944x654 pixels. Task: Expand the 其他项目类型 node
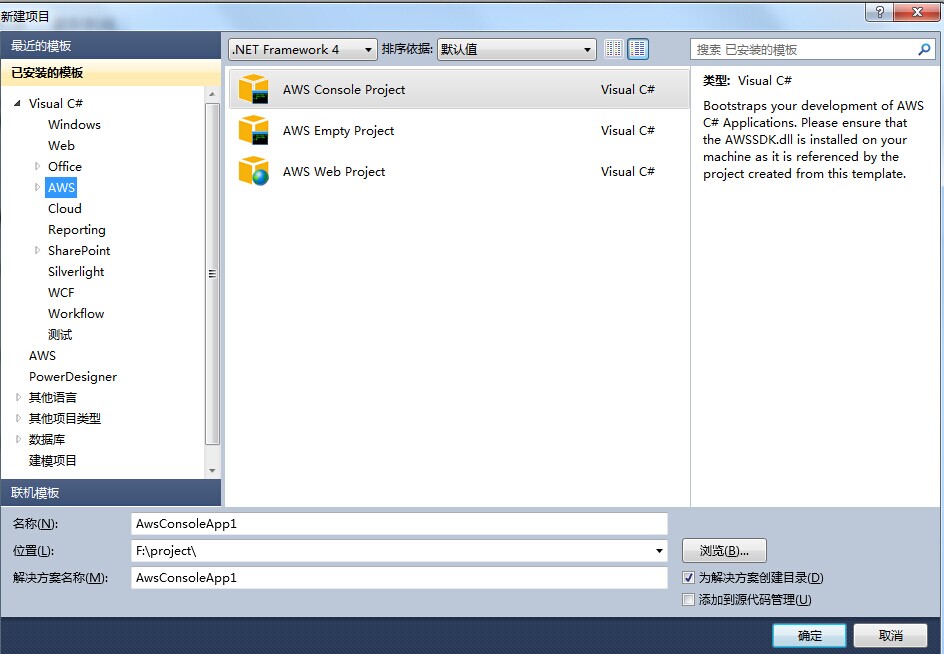[x=18, y=419]
